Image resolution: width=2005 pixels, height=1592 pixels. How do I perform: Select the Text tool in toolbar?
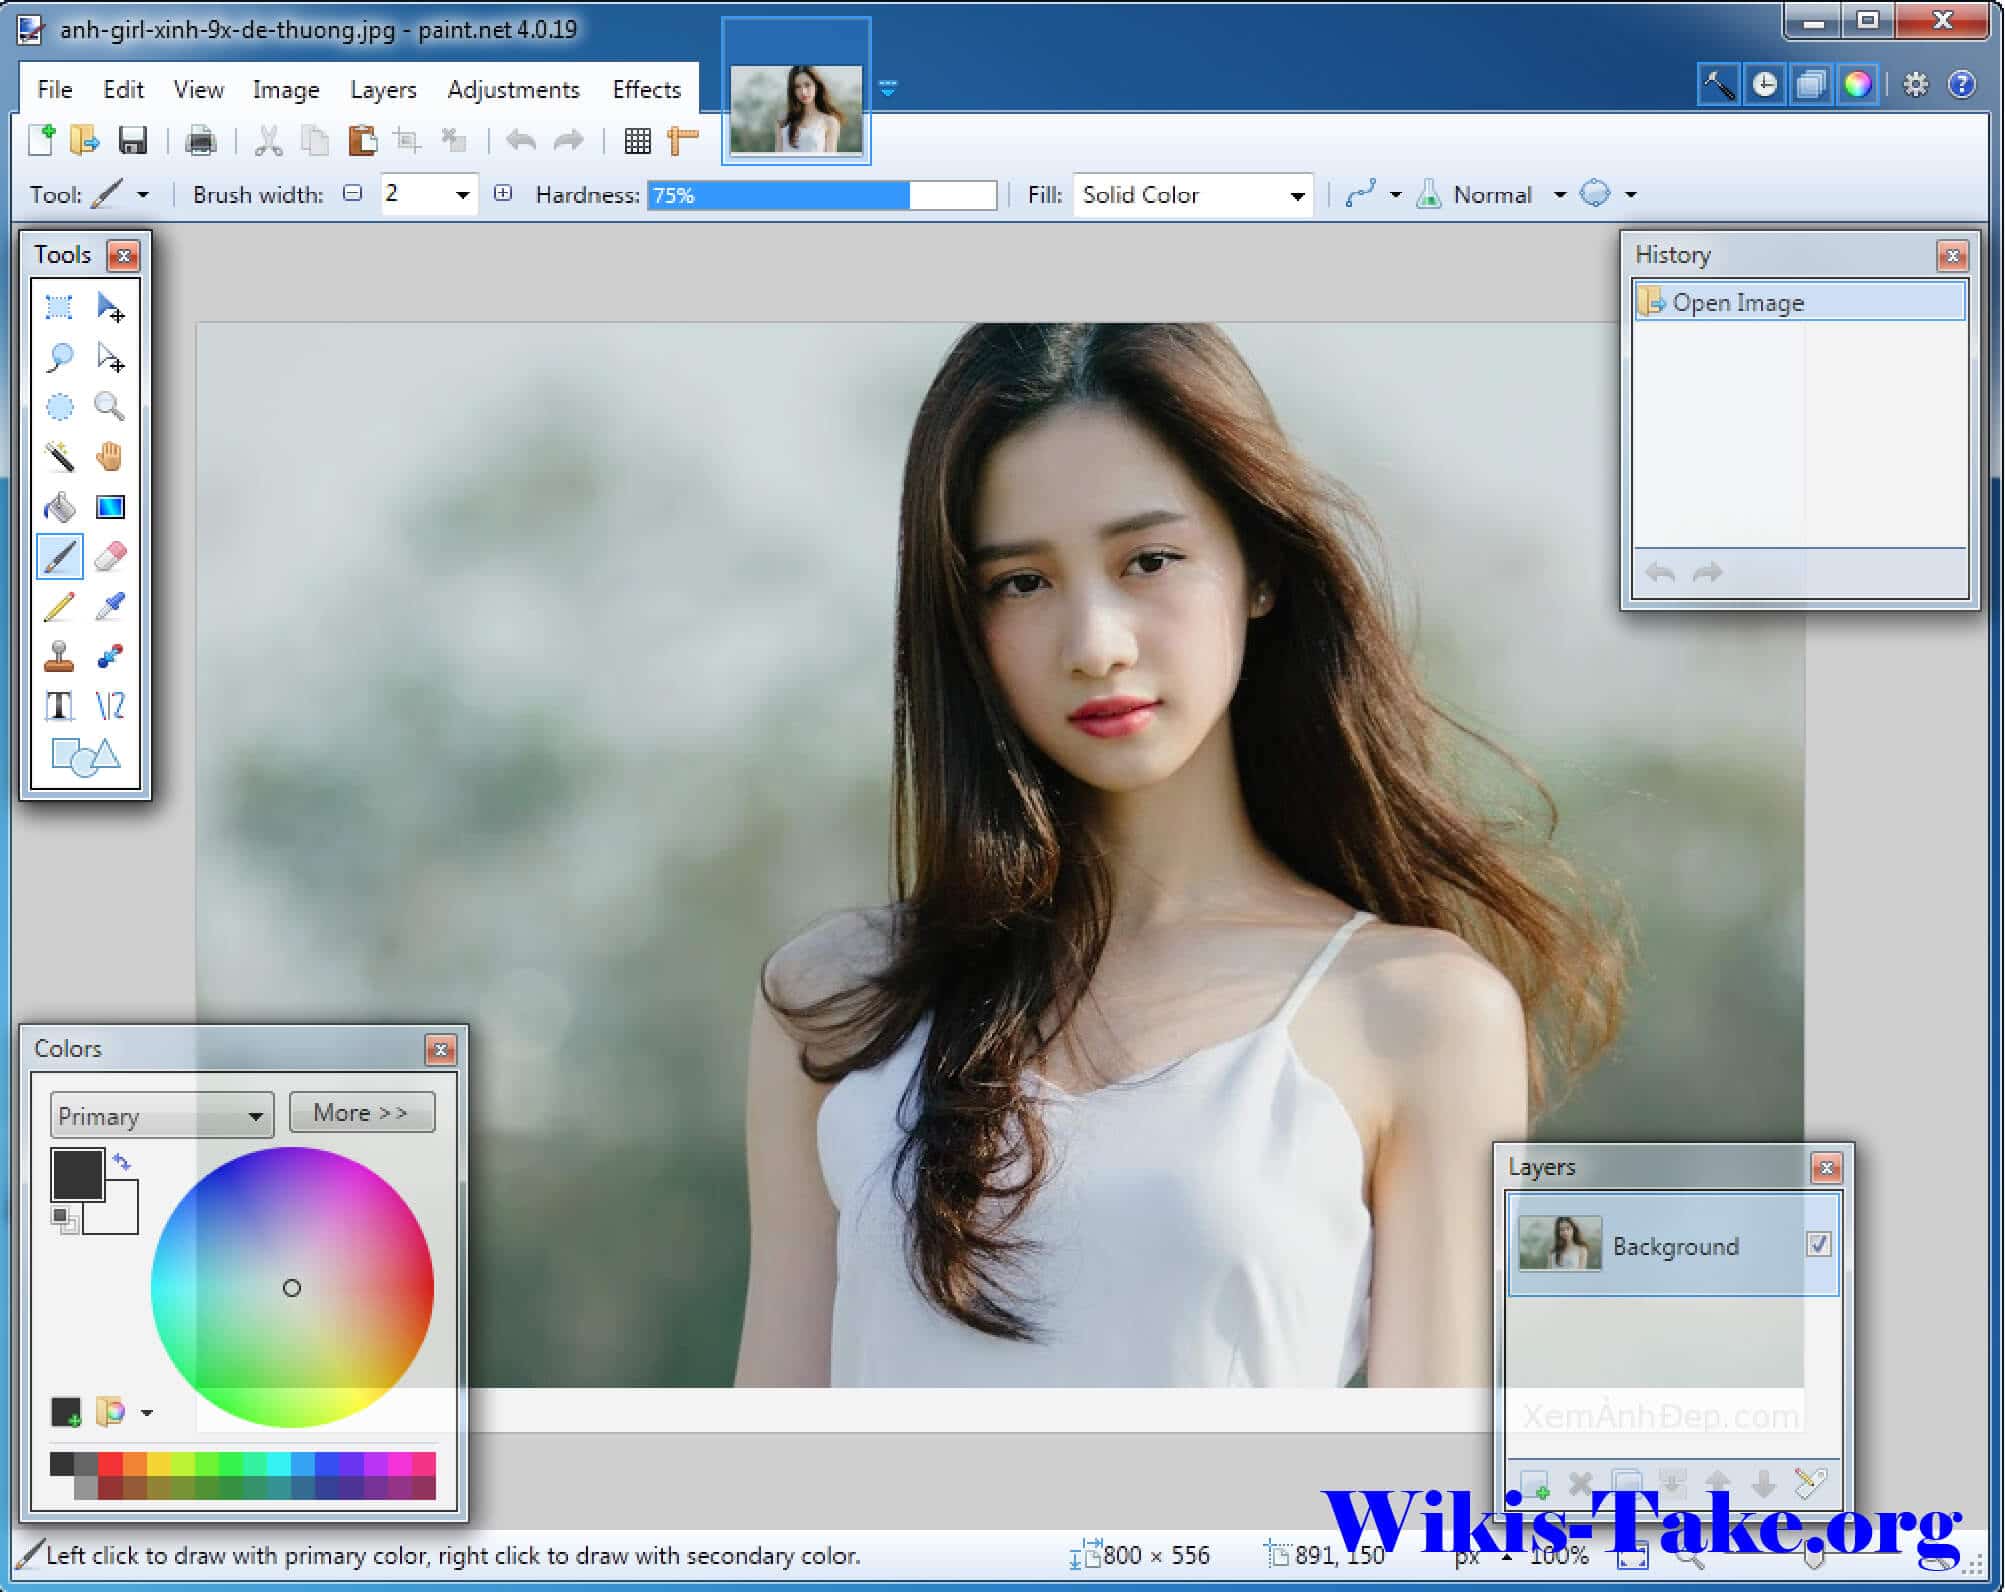coord(59,702)
